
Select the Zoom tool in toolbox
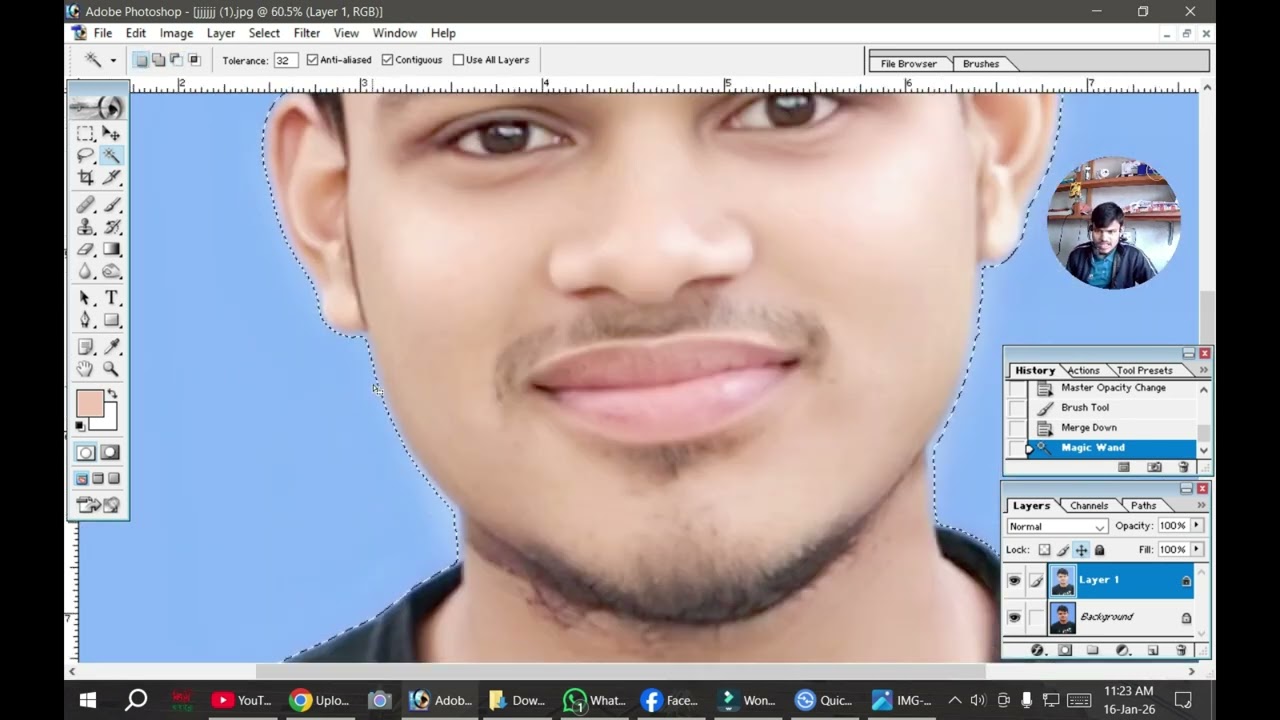click(x=111, y=369)
